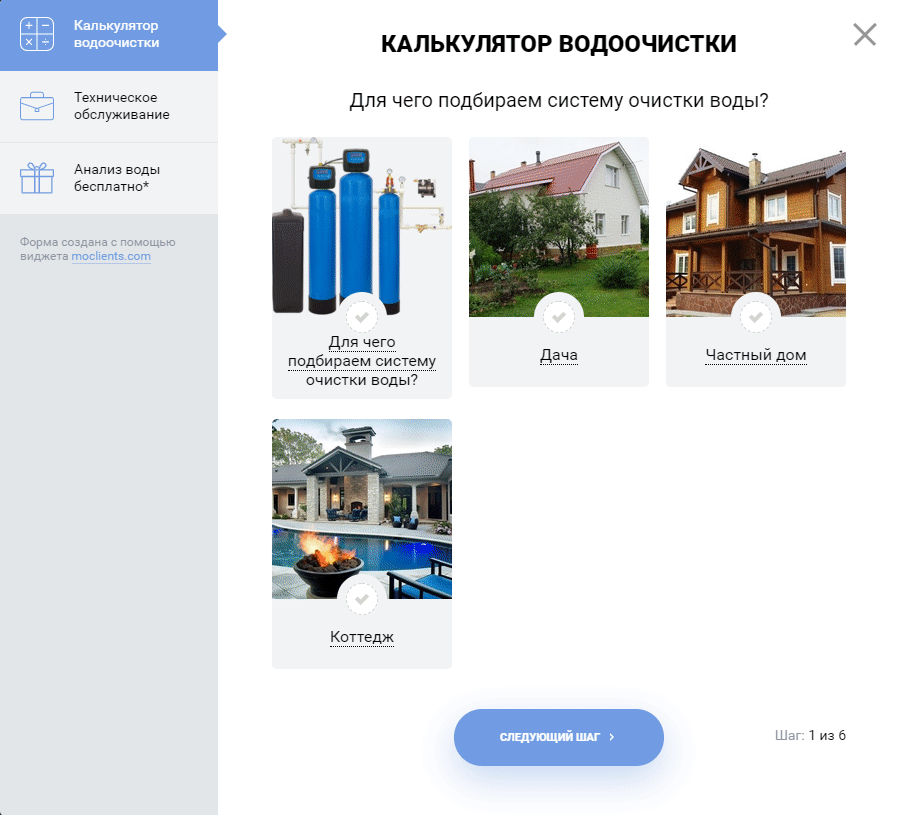Click the Коттедж text label
The height and width of the screenshot is (815, 898).
(362, 637)
